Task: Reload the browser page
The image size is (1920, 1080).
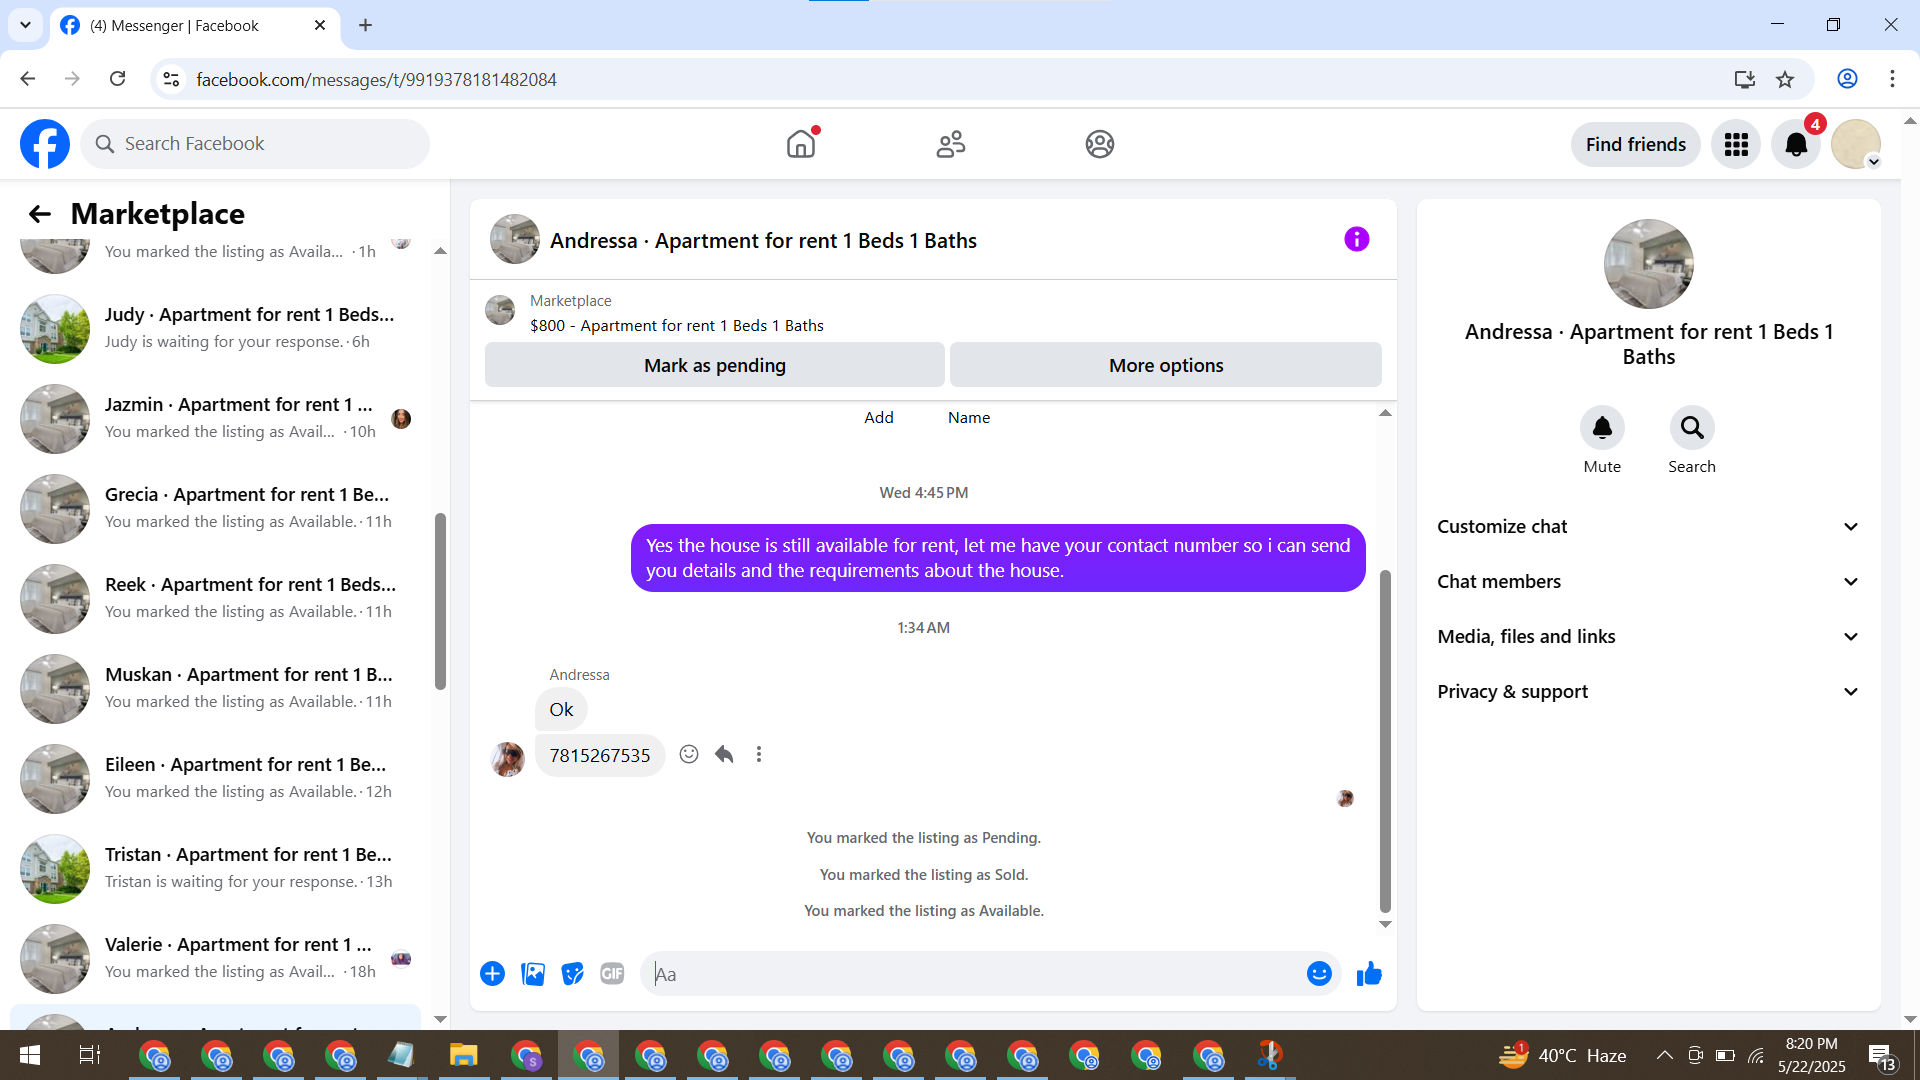Action: pos(117,79)
